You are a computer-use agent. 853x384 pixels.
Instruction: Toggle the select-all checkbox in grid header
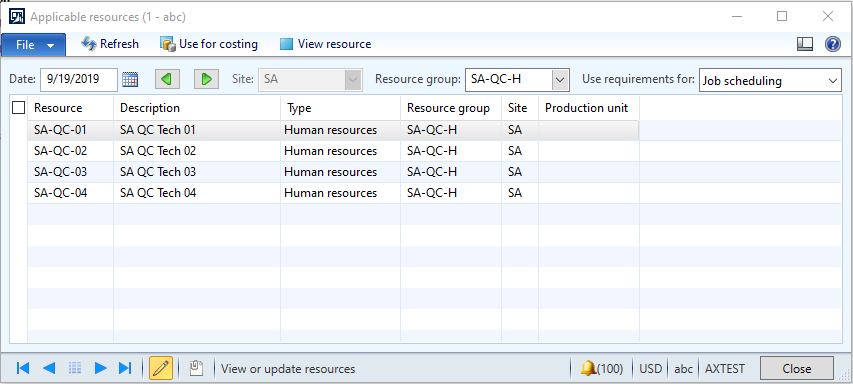click(18, 108)
